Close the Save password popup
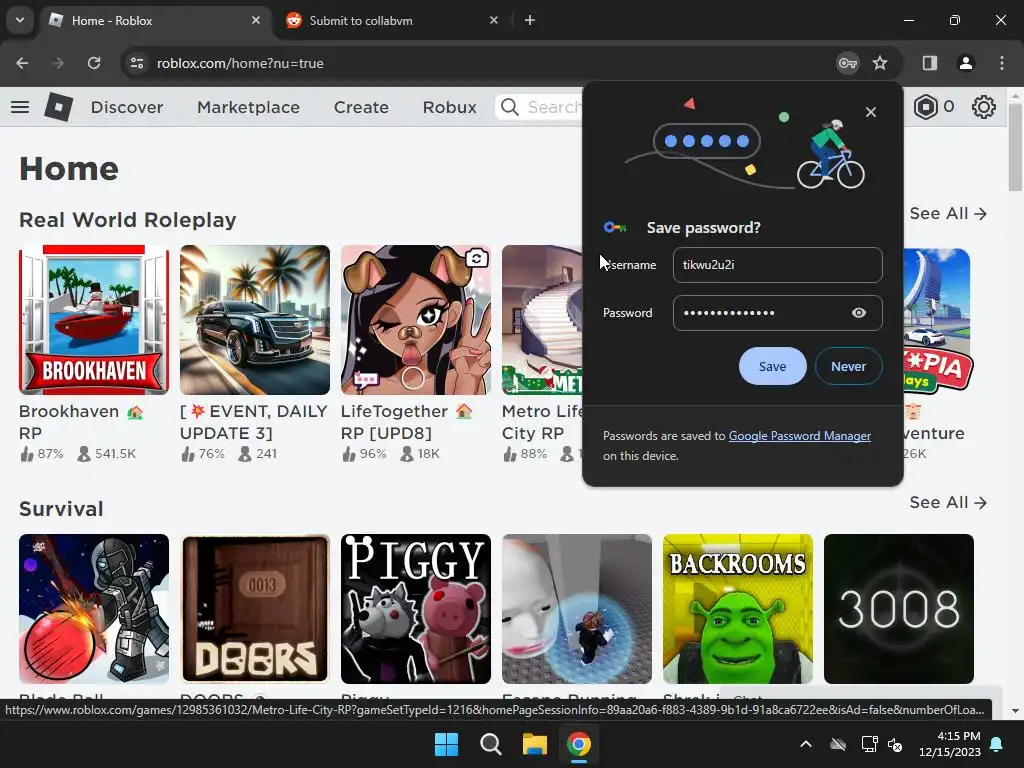Image resolution: width=1024 pixels, height=768 pixels. (871, 112)
